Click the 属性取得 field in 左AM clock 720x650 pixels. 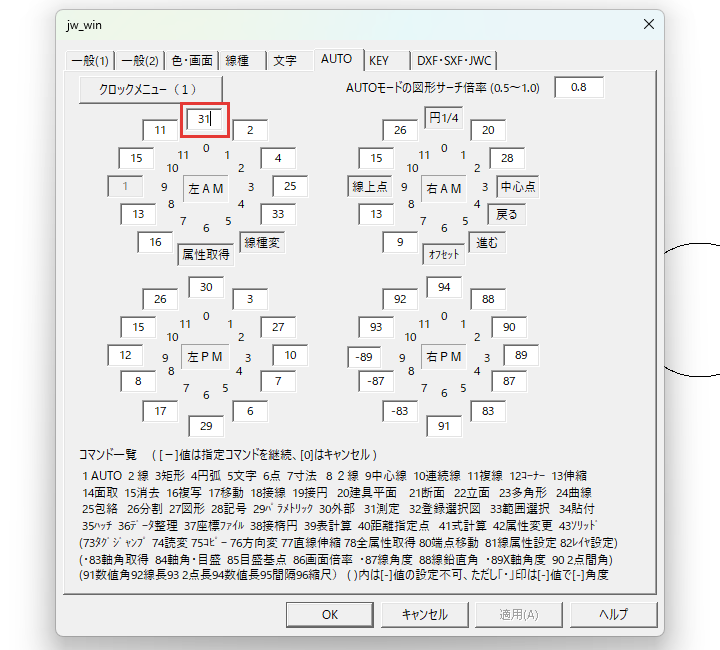(206, 254)
